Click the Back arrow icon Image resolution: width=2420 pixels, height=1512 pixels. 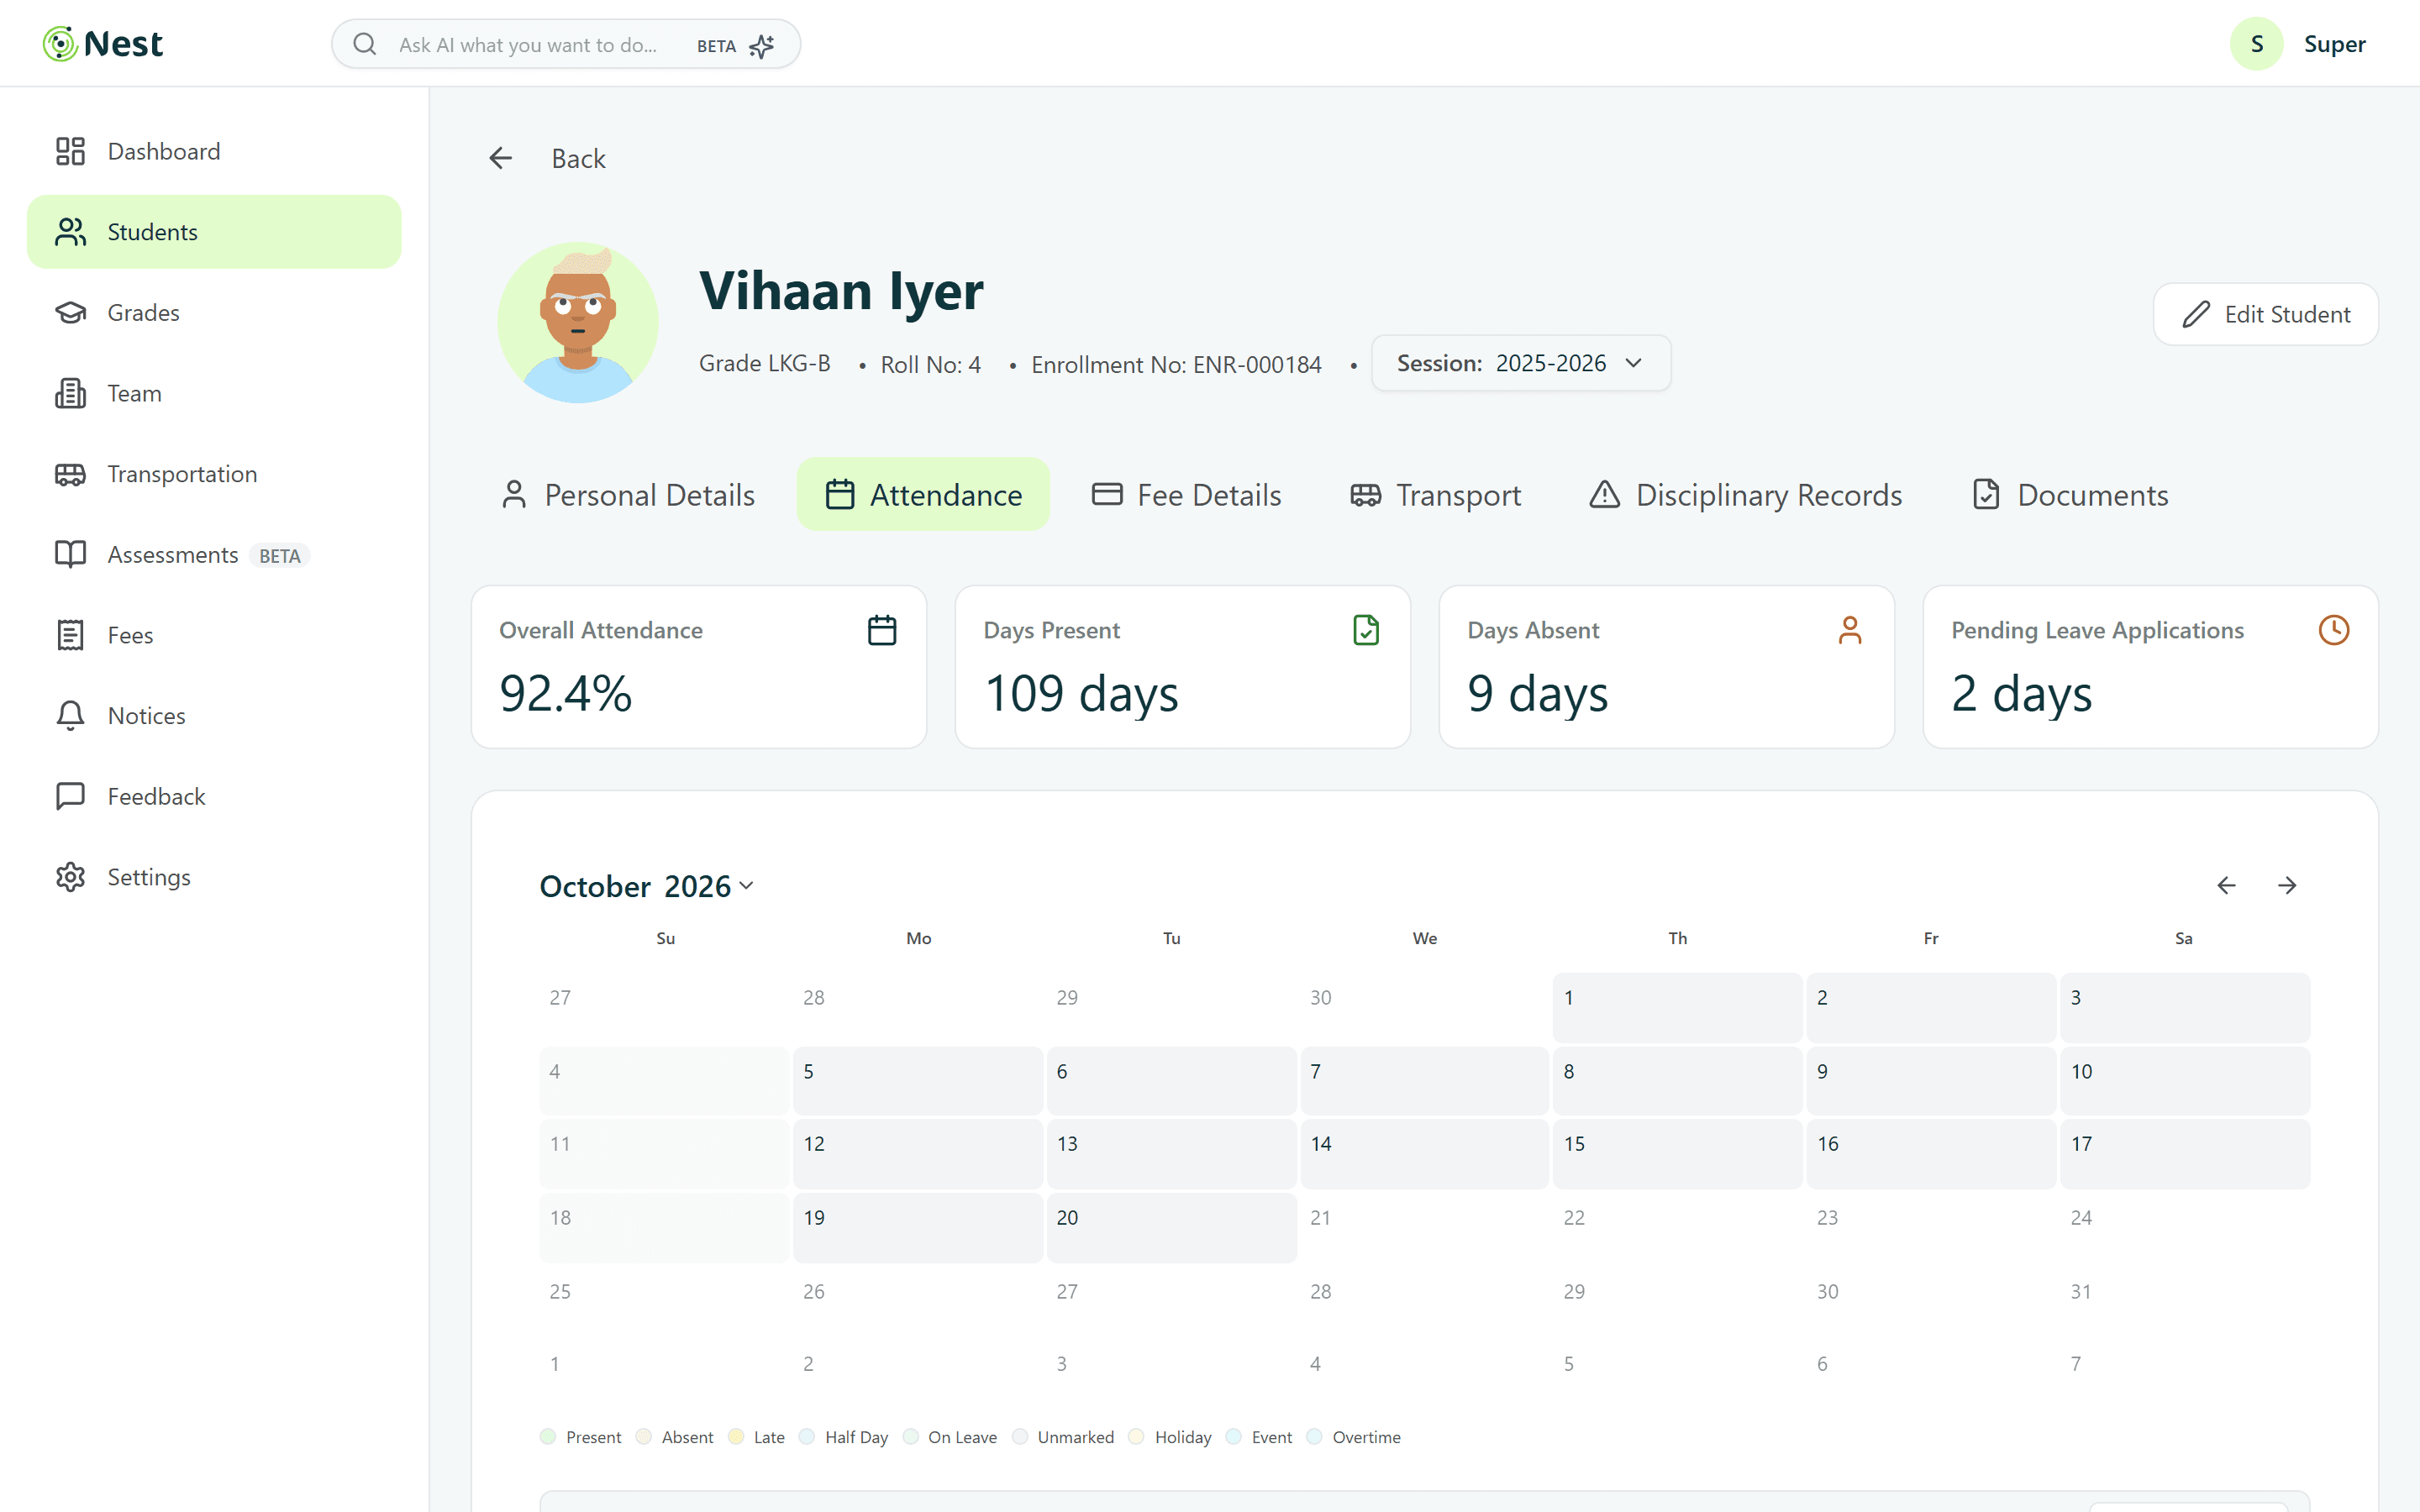coord(501,158)
